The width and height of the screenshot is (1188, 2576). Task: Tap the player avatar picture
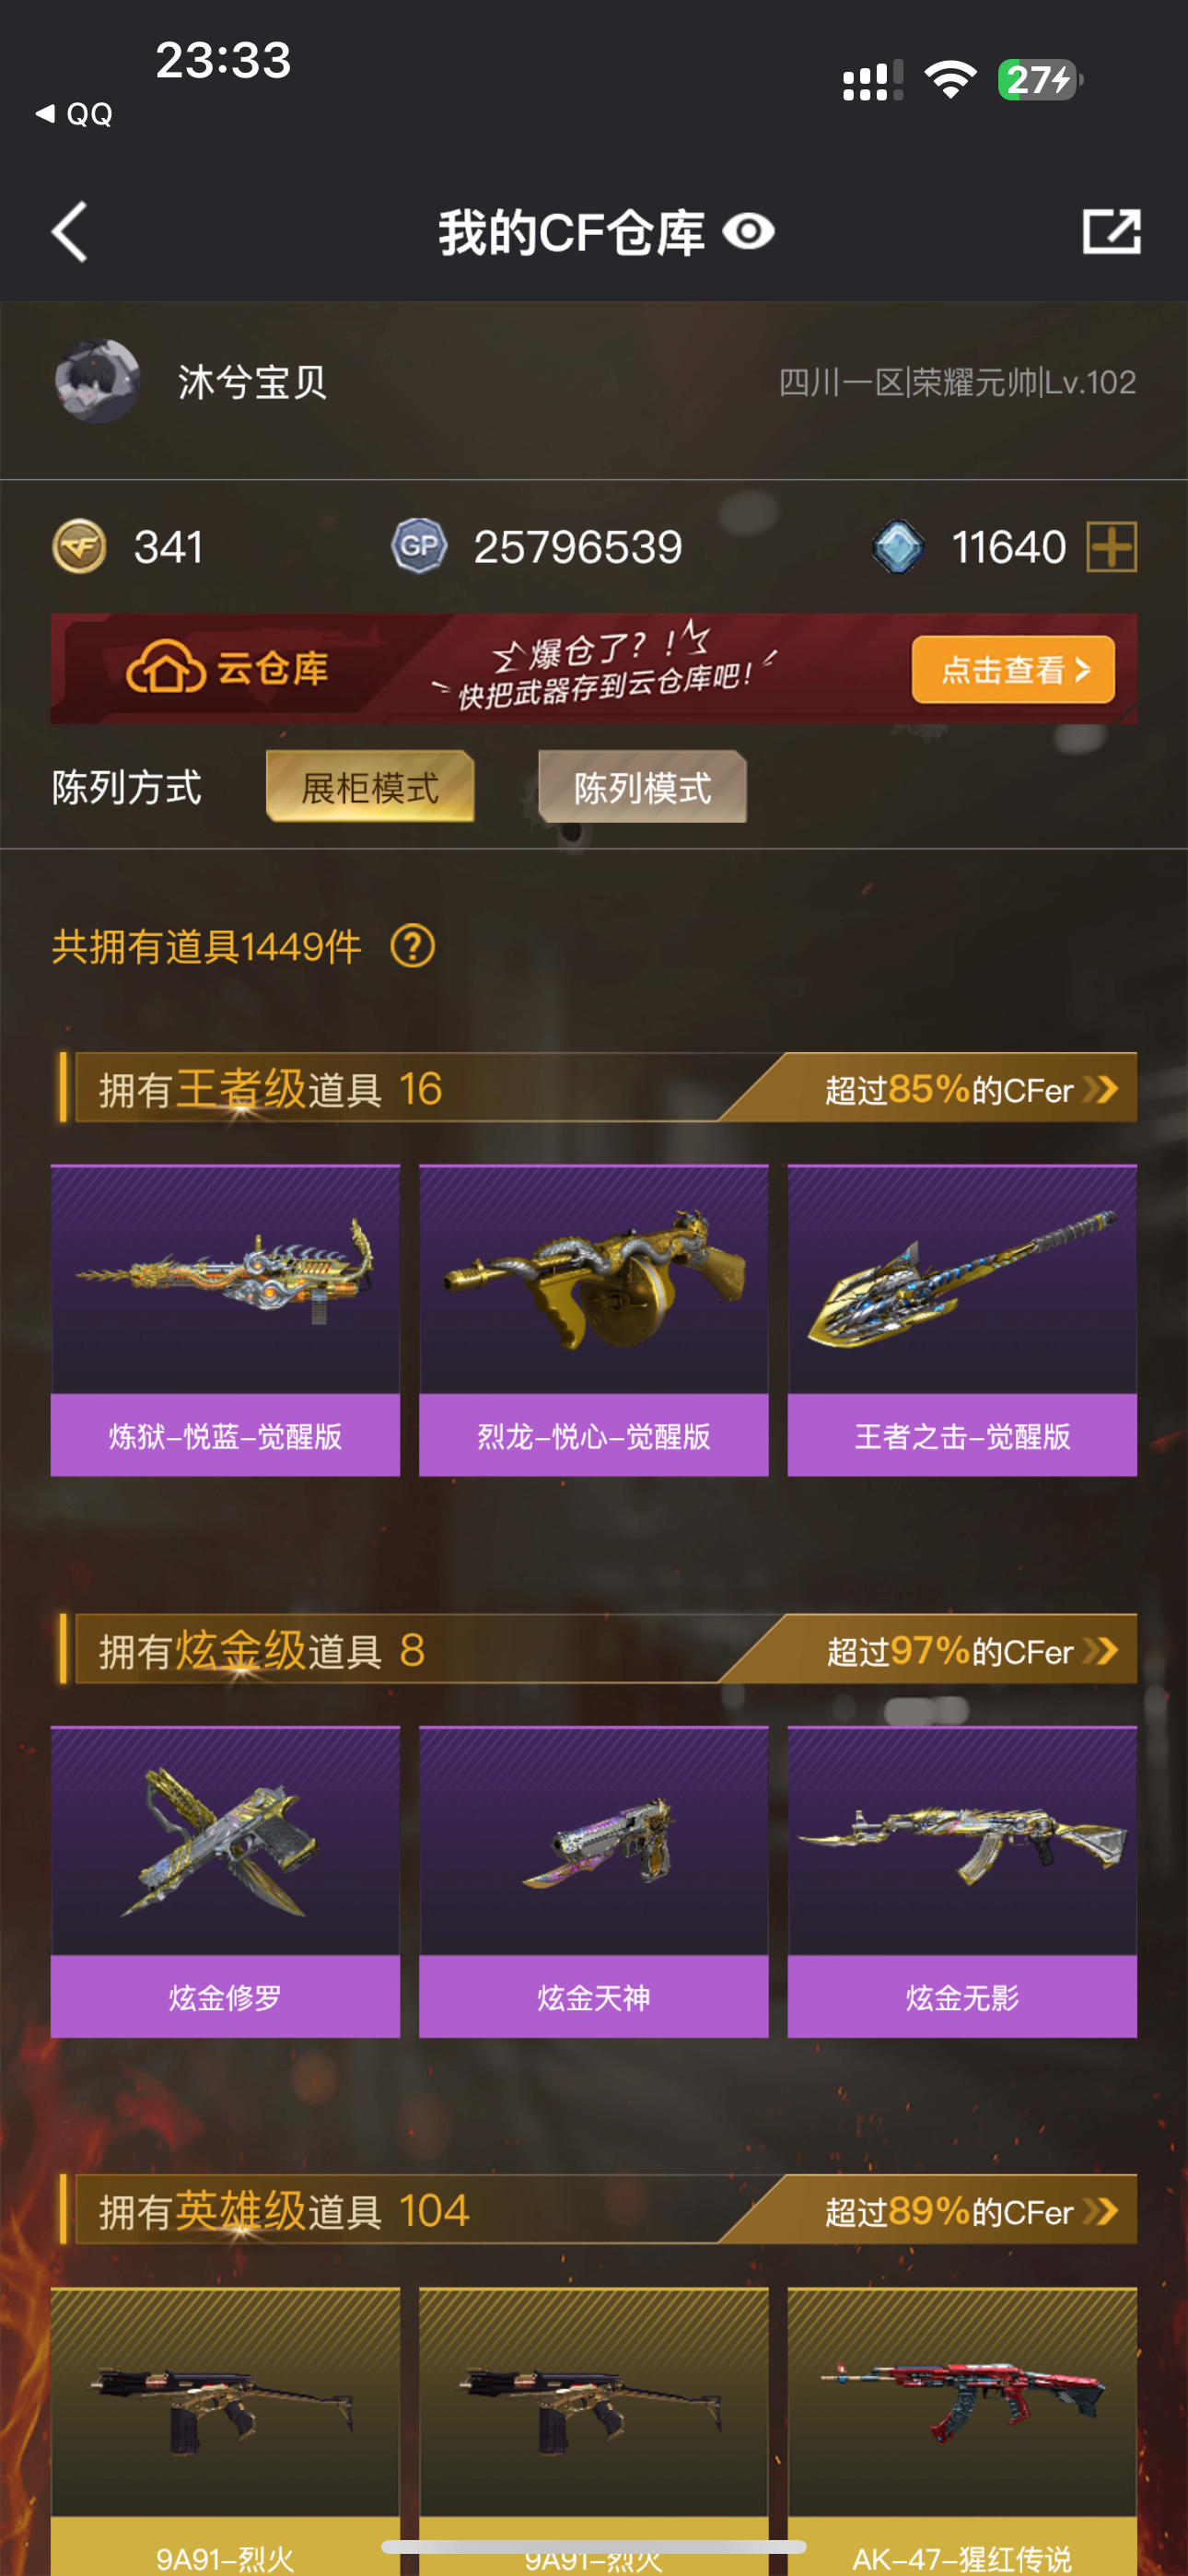(97, 381)
